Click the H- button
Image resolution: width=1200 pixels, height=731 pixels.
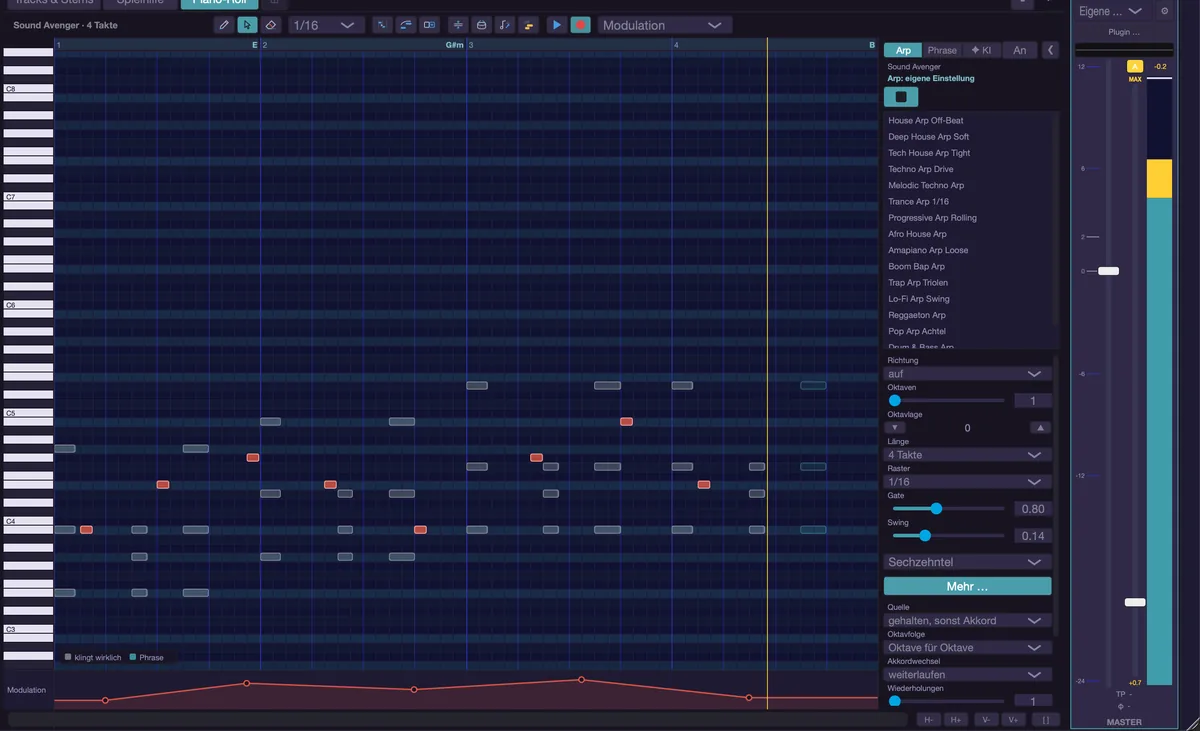coord(929,719)
